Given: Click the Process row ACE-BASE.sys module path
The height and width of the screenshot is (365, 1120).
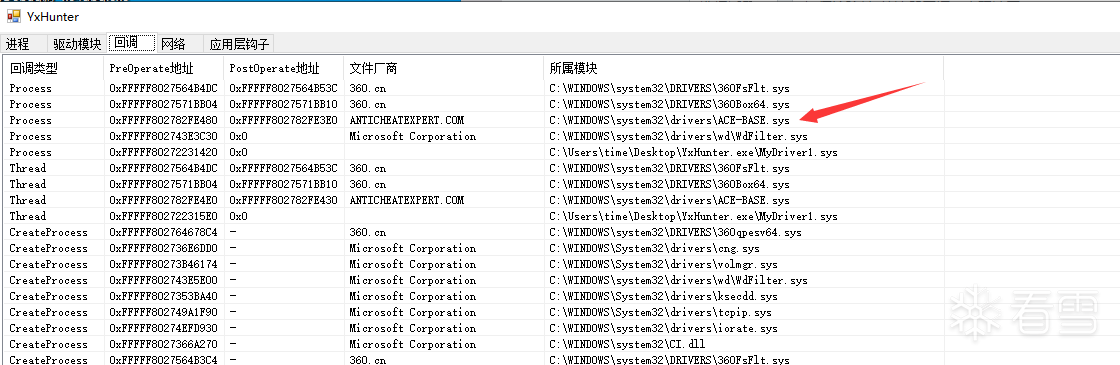Looking at the screenshot, I should 669,120.
